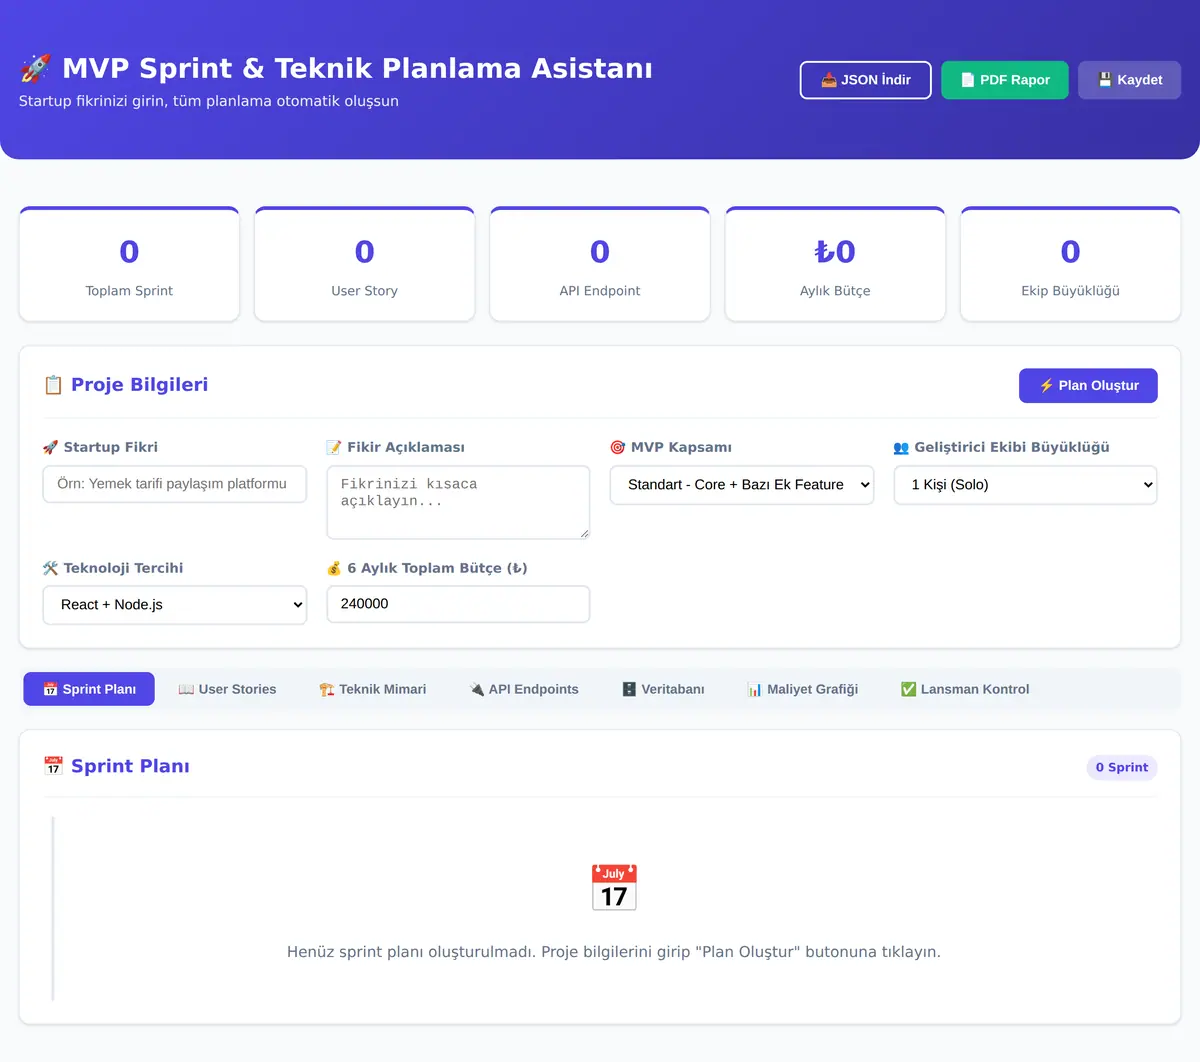Click the Proje Bilgileri heading text
The width and height of the screenshot is (1200, 1062).
point(140,385)
